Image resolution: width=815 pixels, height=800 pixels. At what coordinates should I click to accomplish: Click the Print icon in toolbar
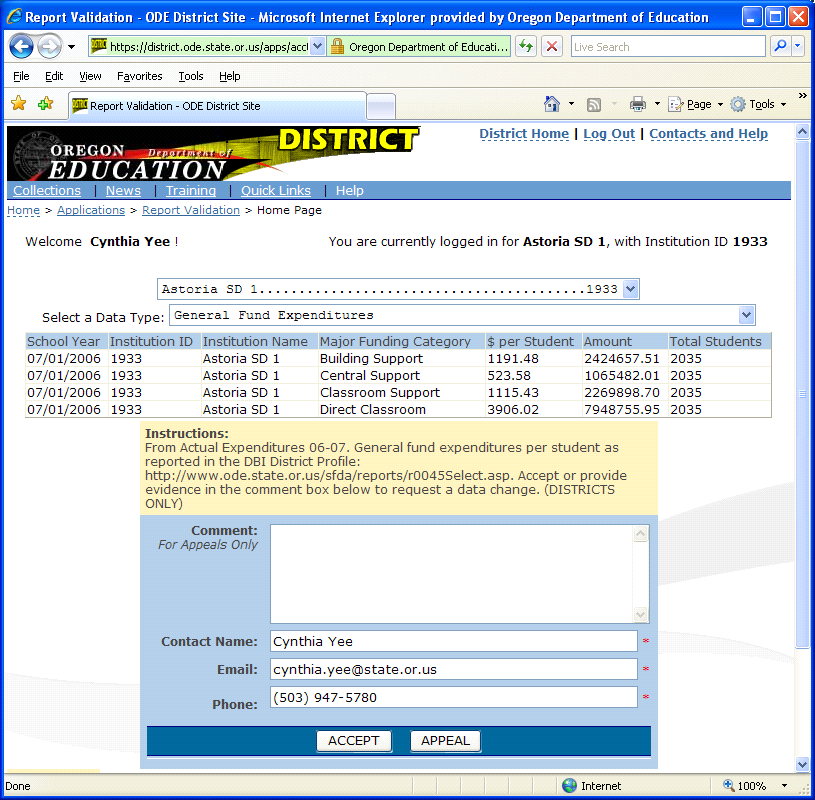pyautogui.click(x=637, y=104)
